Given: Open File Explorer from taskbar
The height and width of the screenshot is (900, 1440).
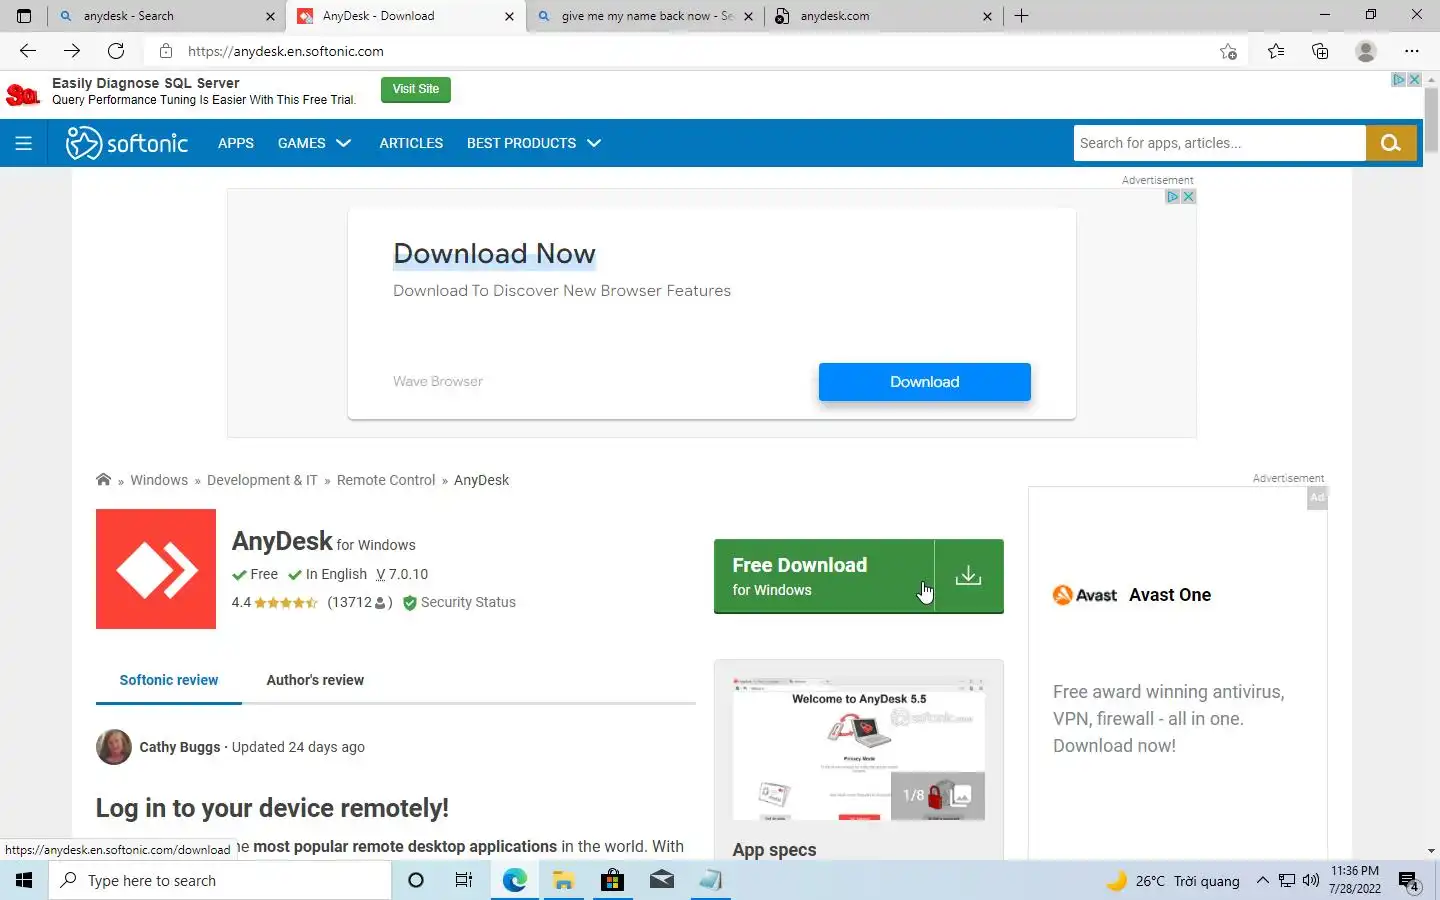Looking at the screenshot, I should (563, 880).
